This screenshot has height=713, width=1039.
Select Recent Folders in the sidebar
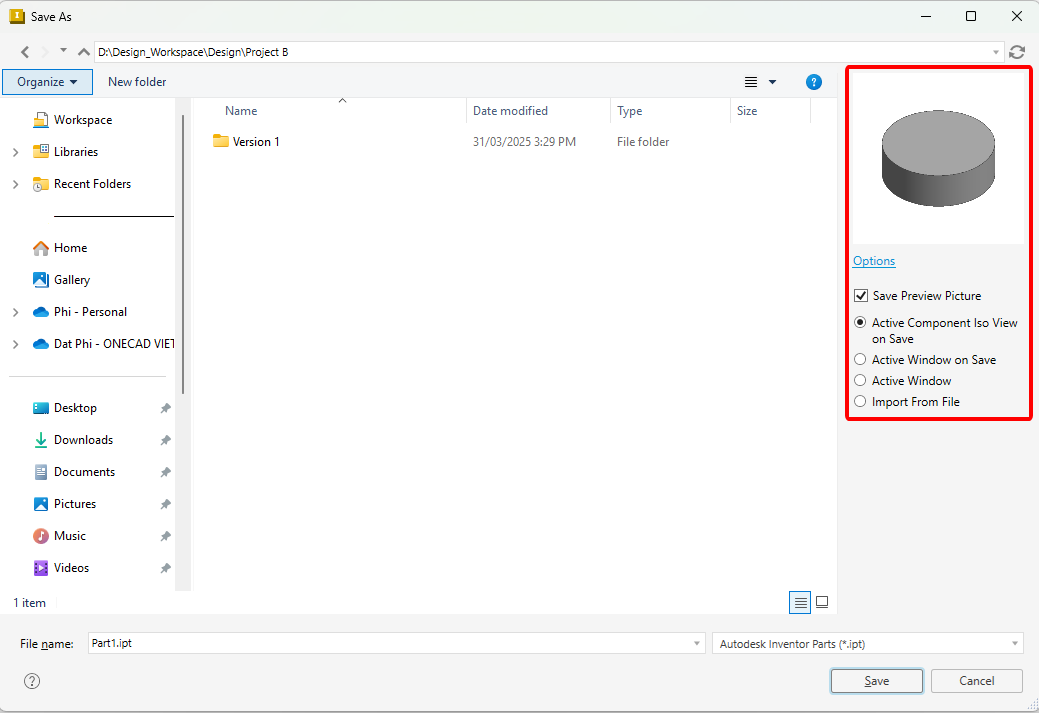click(92, 184)
